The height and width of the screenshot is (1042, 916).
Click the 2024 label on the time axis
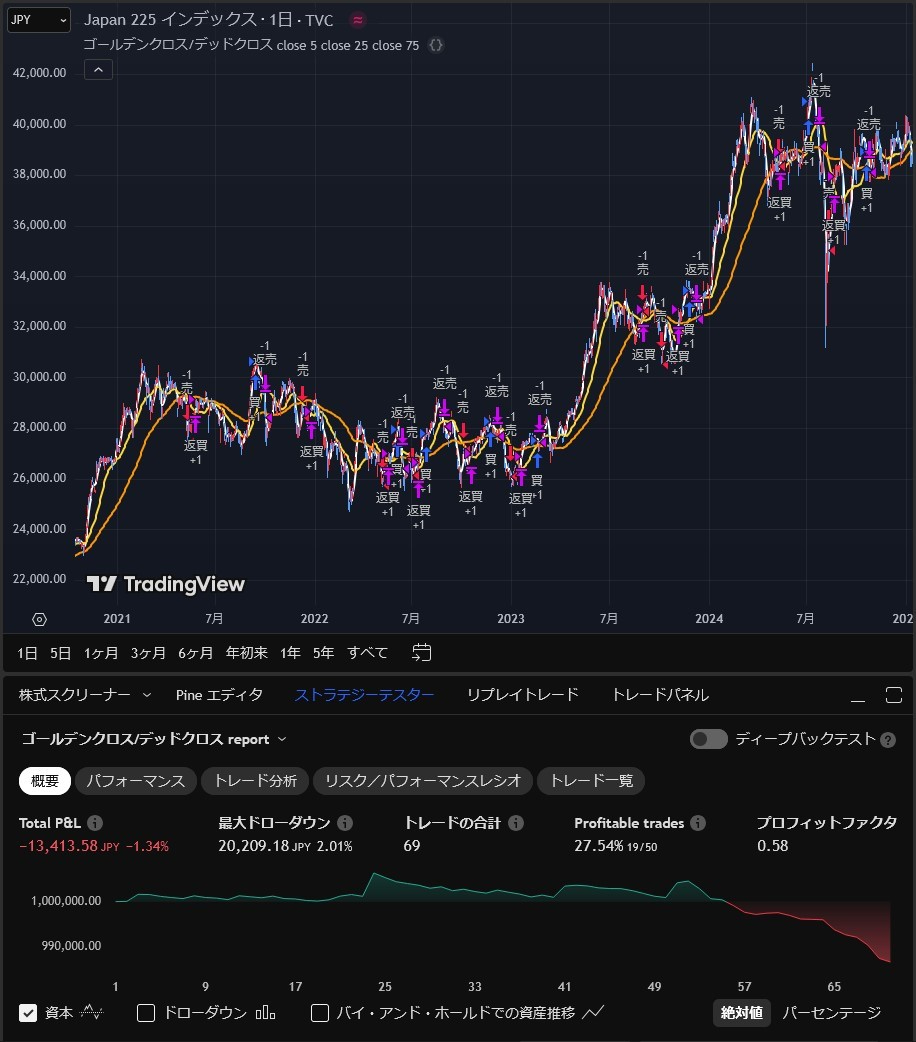click(709, 619)
